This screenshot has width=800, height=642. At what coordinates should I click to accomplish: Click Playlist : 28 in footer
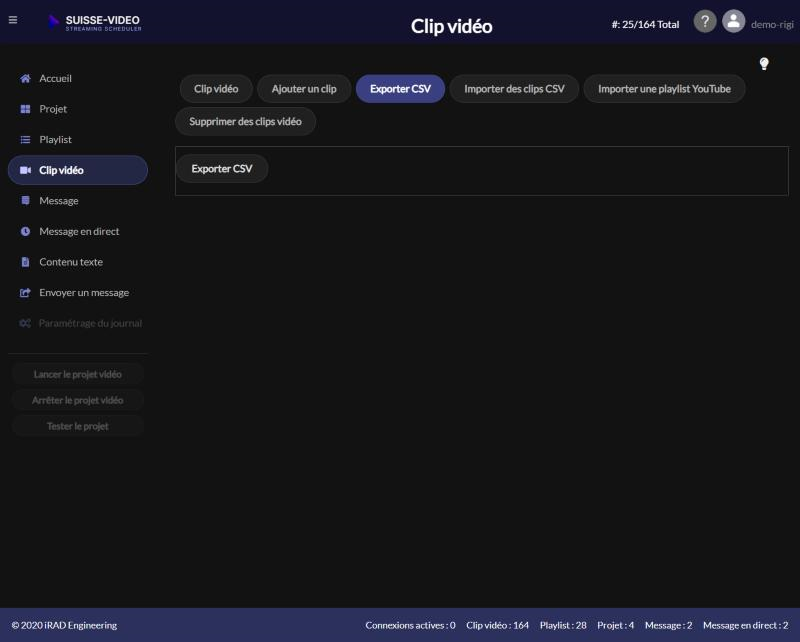point(563,625)
